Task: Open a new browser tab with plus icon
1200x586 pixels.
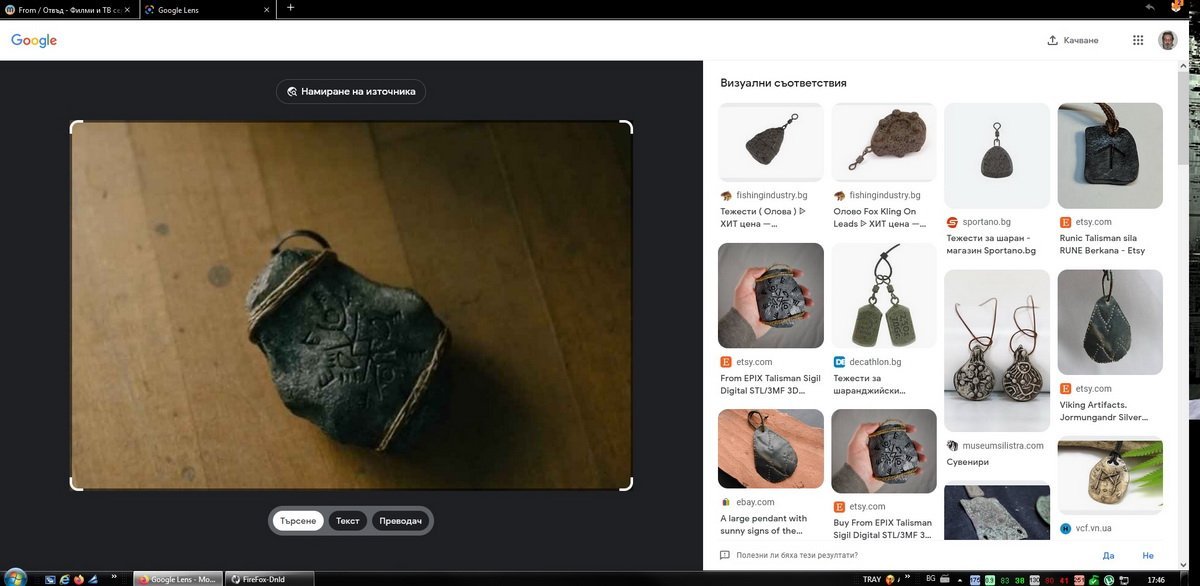Action: (x=290, y=8)
